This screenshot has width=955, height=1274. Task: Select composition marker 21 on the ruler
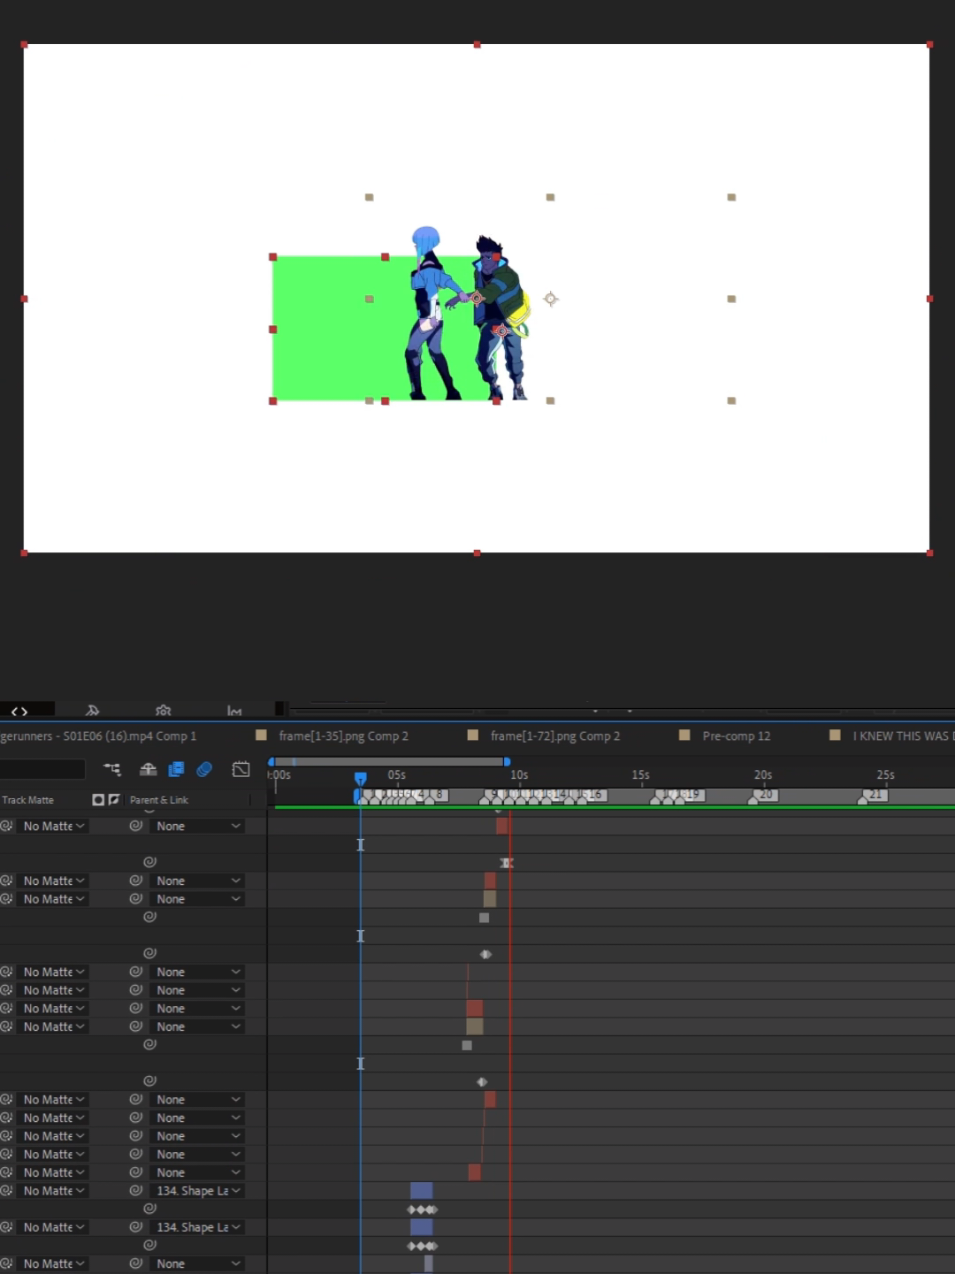click(874, 795)
